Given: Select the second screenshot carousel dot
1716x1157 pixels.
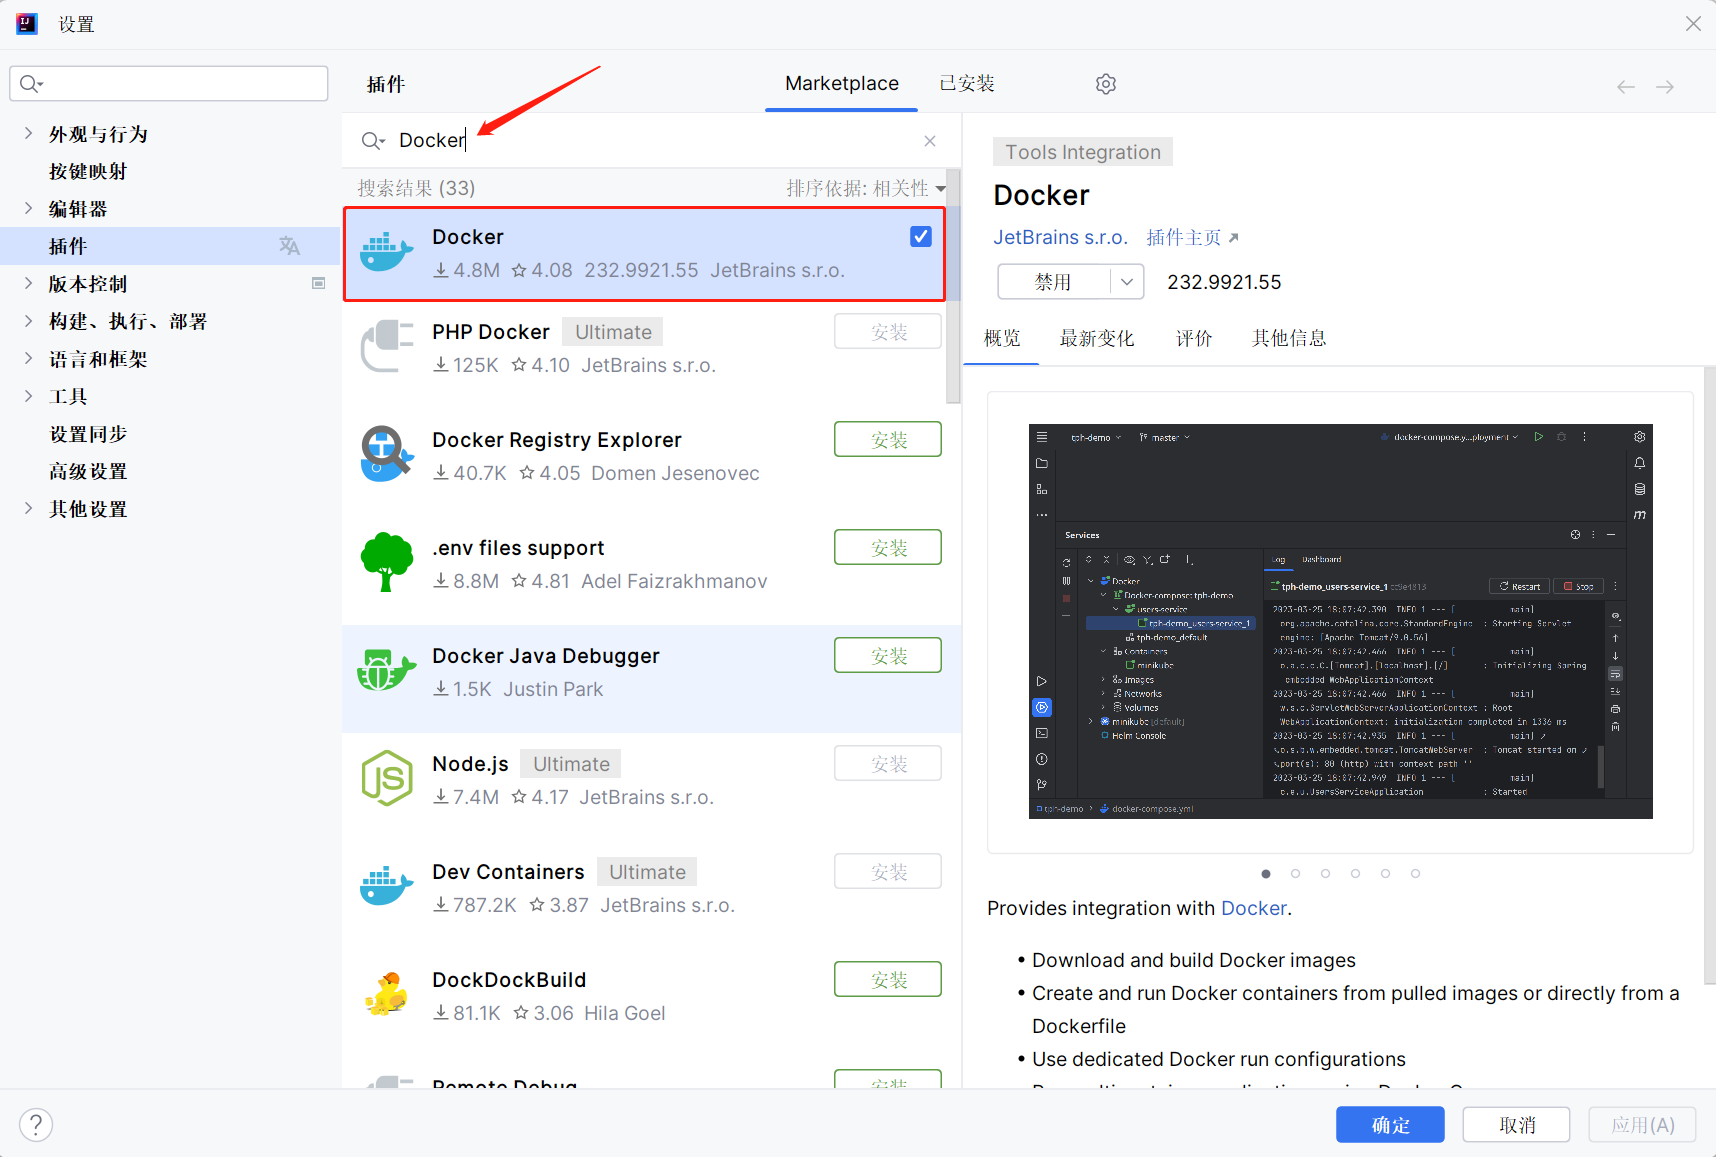Looking at the screenshot, I should tap(1295, 873).
